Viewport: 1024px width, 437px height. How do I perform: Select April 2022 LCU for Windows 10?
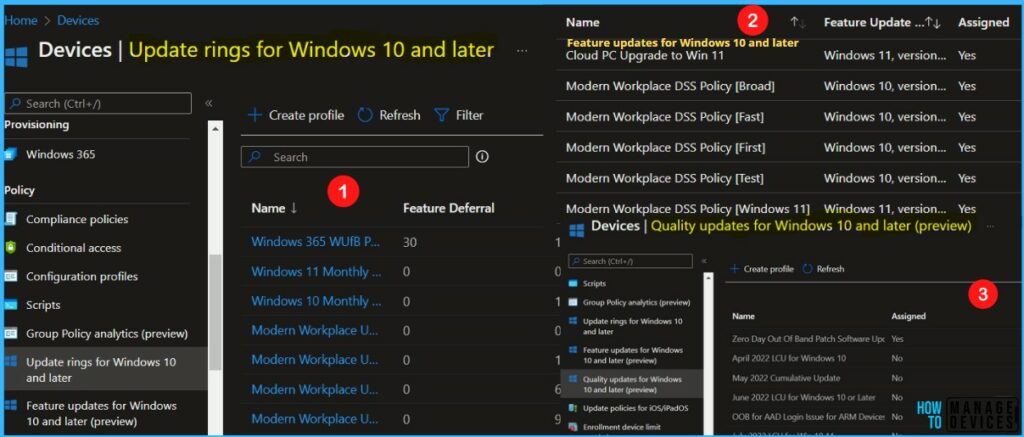[872, 358]
